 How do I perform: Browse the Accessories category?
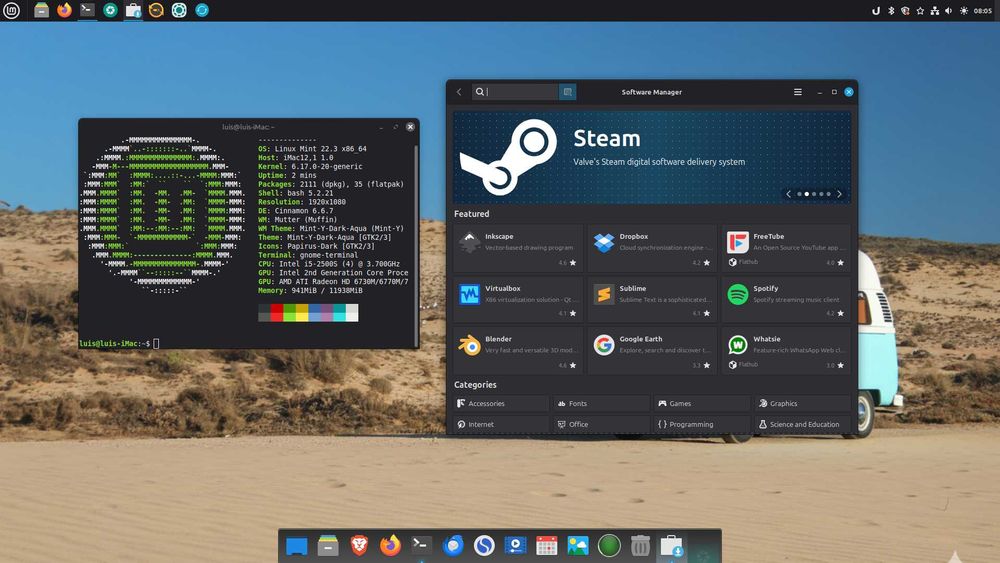click(501, 404)
